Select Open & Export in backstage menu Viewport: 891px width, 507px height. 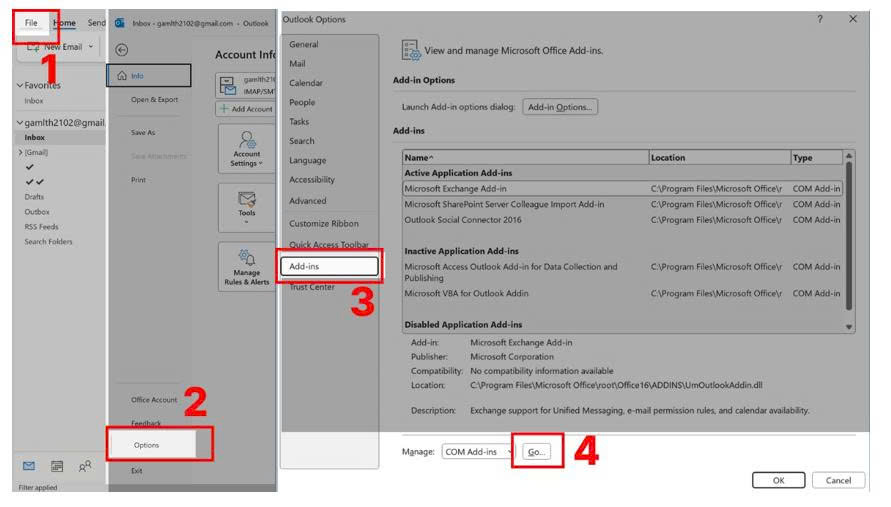(155, 99)
